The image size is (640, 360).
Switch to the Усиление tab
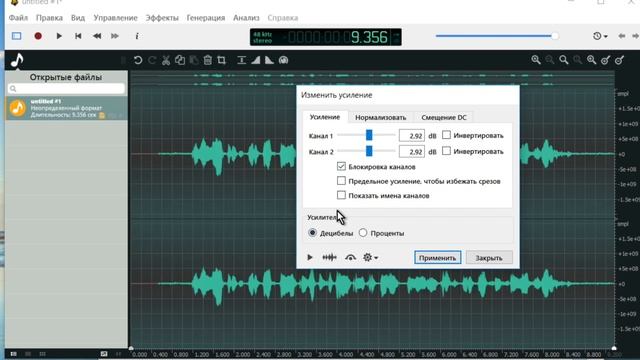[325, 117]
